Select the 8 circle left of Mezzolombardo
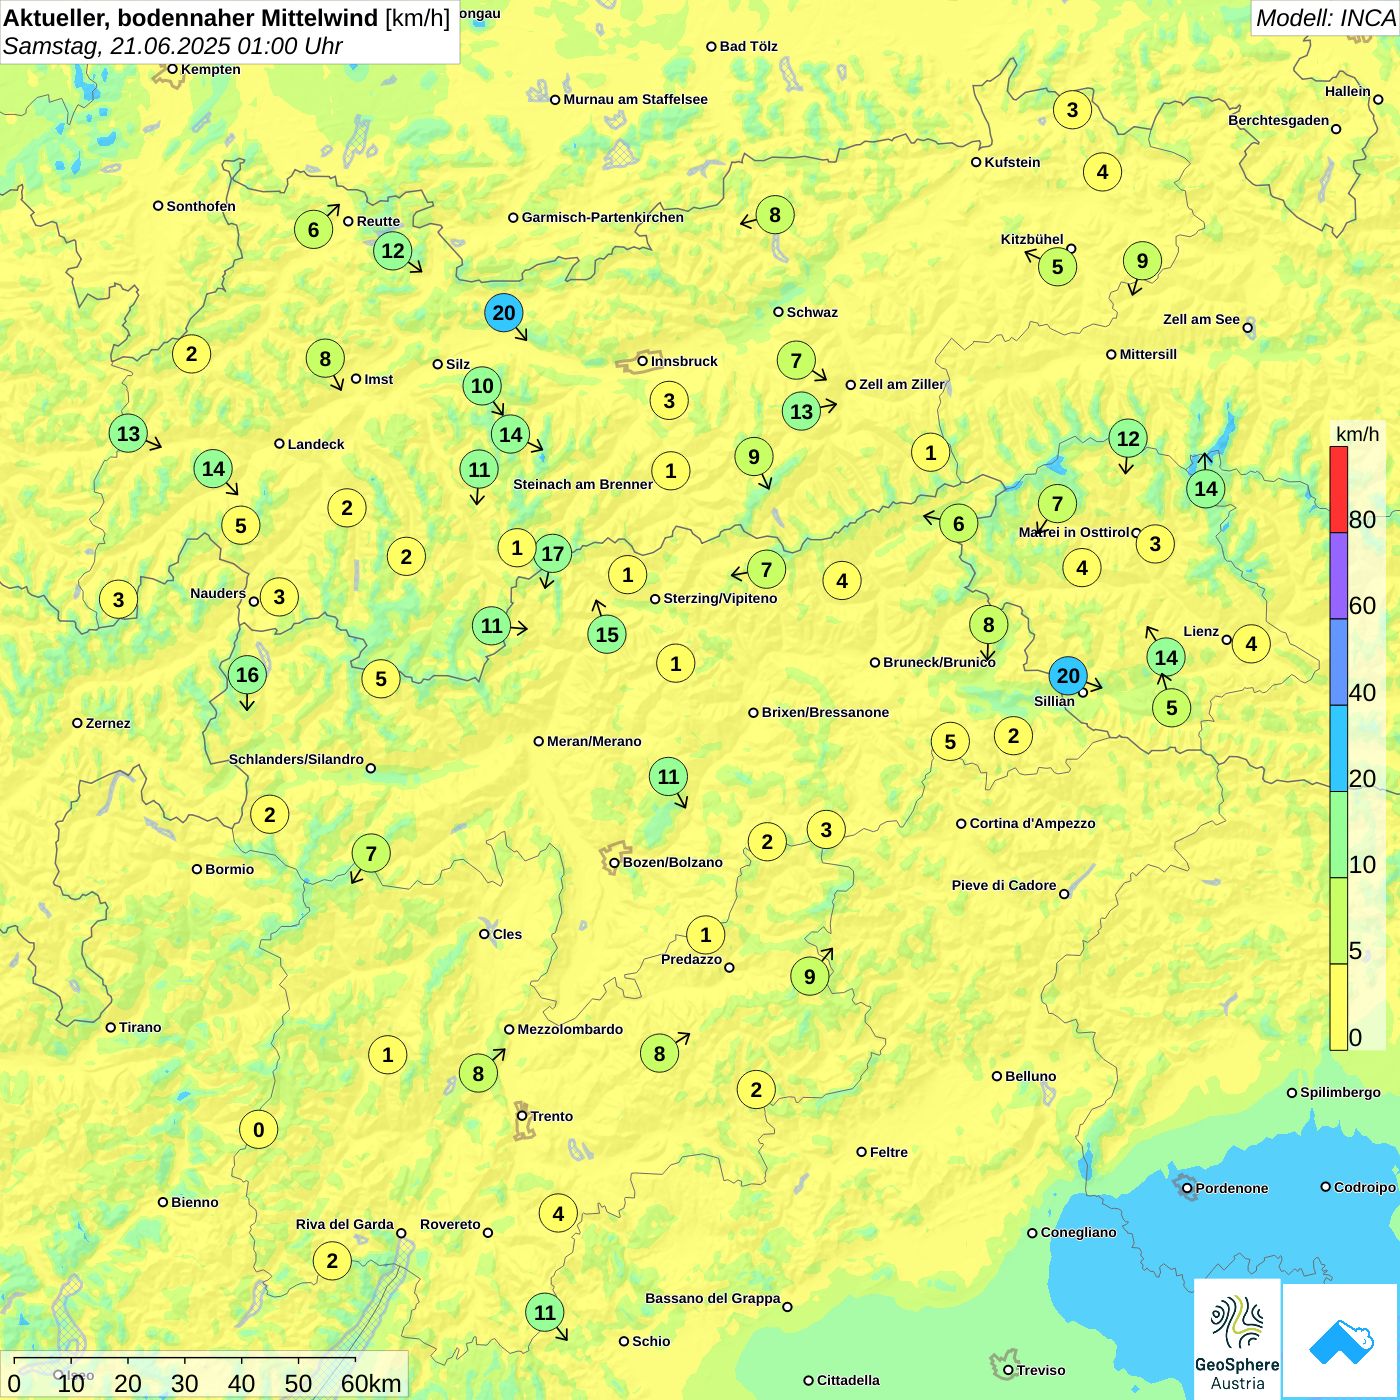 [x=478, y=1073]
